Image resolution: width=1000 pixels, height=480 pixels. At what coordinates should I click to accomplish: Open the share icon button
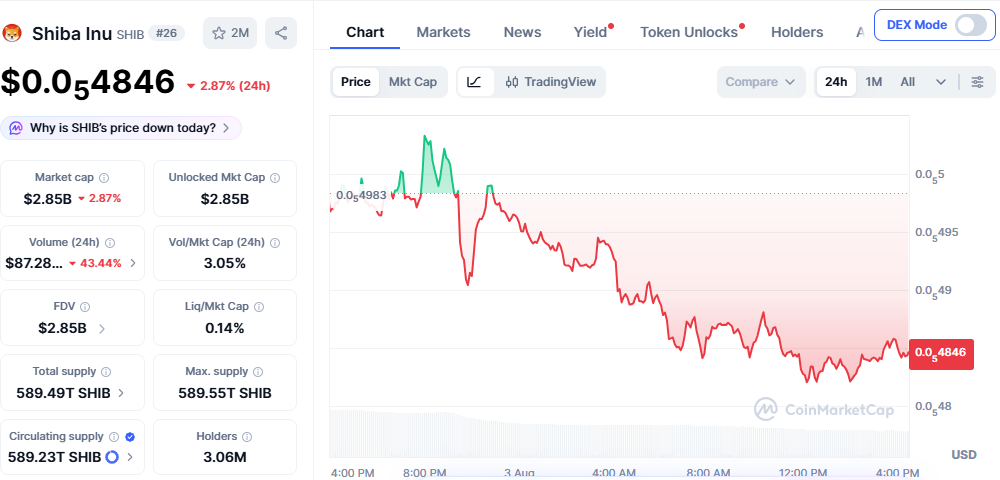[281, 33]
